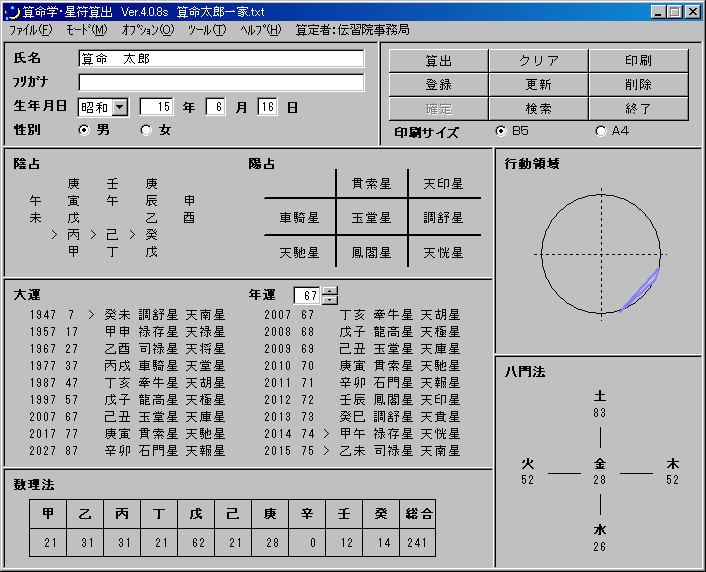
Task: Click the 庚 辰 day pillar in 陰占
Action: click(x=151, y=192)
